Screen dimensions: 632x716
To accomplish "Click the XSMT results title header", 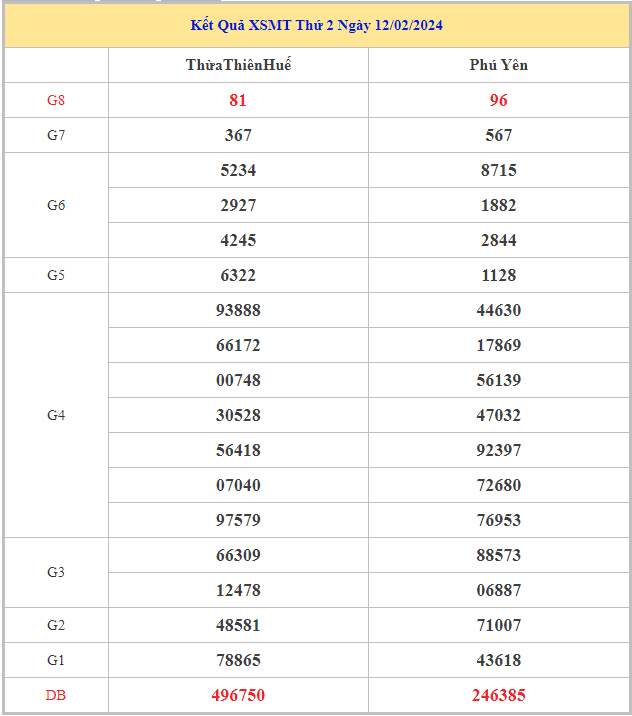I will tap(316, 25).
